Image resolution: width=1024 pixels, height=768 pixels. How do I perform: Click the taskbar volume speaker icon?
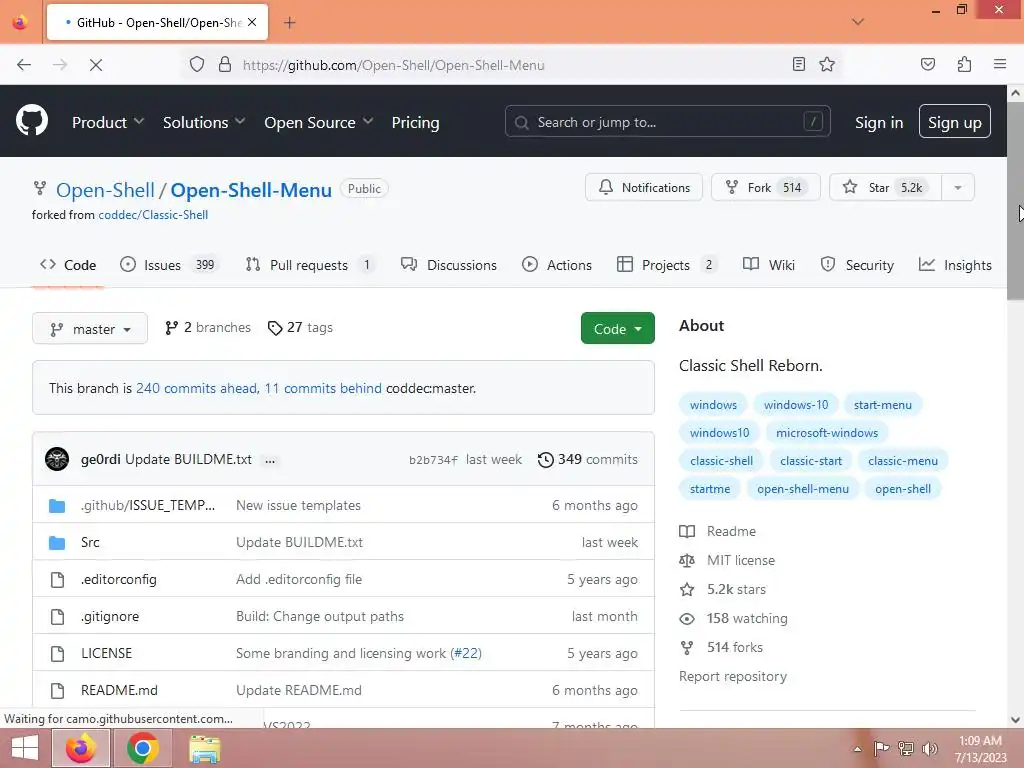tap(930, 748)
